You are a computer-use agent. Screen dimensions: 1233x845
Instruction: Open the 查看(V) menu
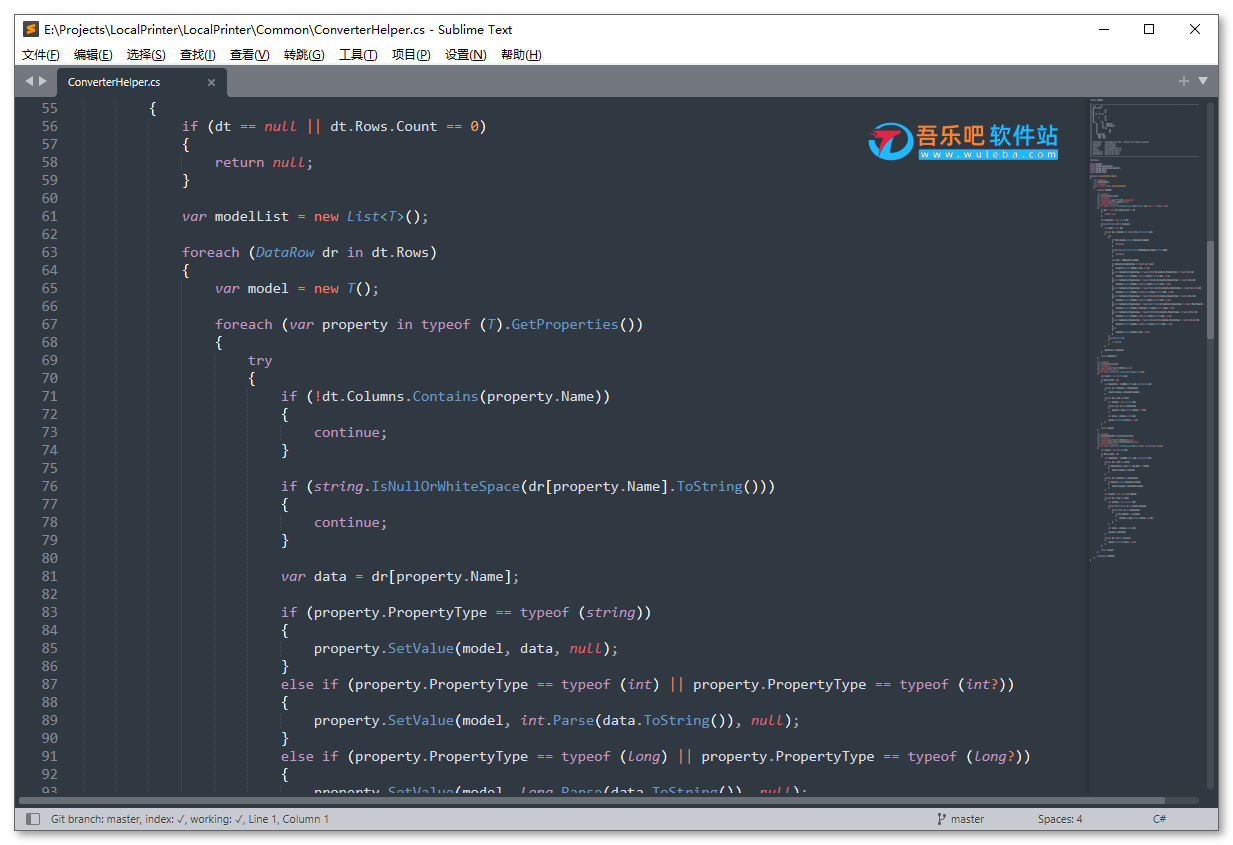[x=249, y=55]
